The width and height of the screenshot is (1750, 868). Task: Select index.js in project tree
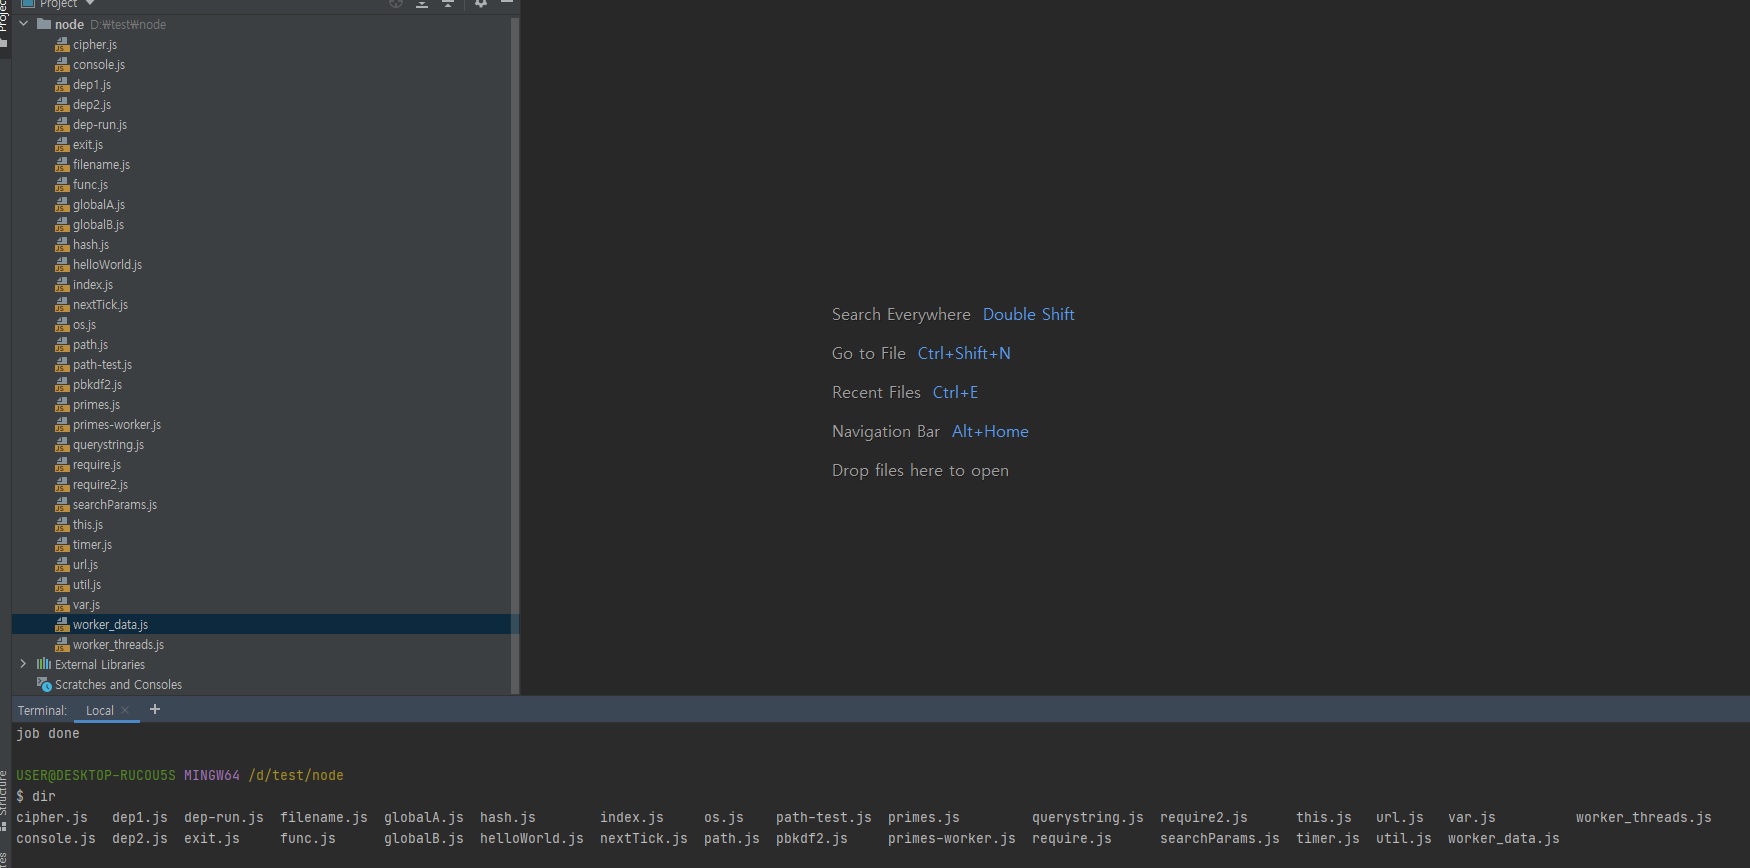[93, 285]
